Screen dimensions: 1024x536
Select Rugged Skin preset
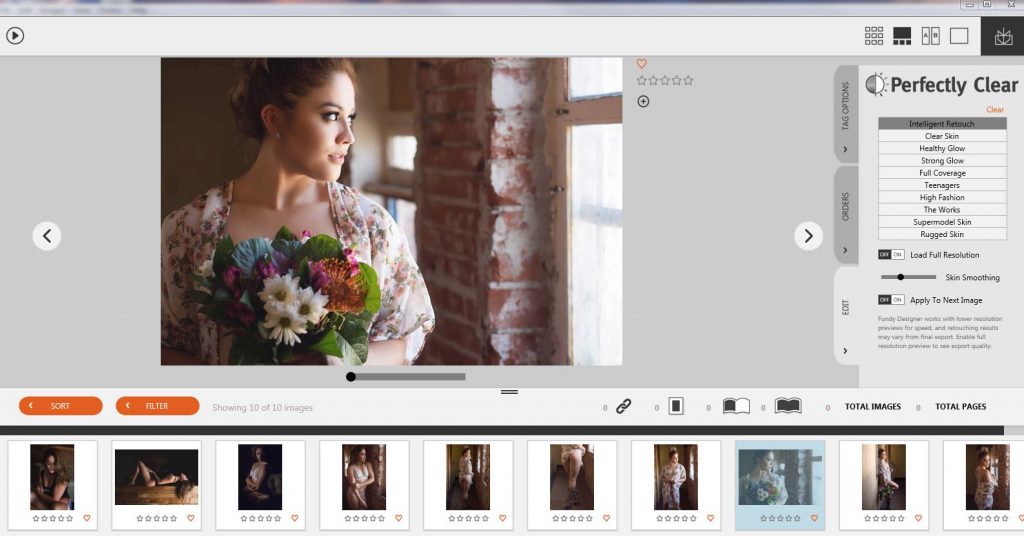tap(942, 234)
